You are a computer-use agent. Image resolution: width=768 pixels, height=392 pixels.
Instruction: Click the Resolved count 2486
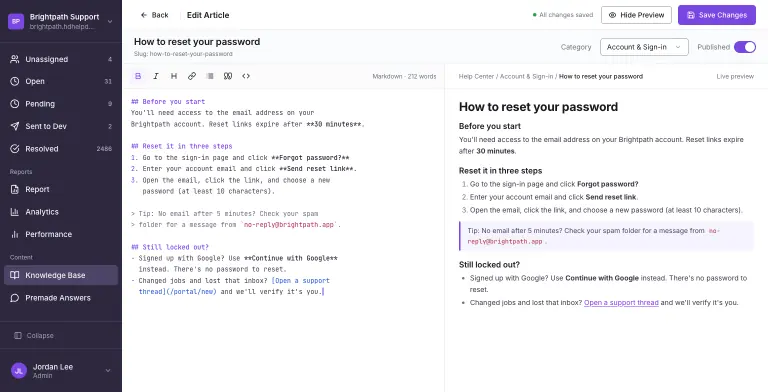(x=104, y=149)
